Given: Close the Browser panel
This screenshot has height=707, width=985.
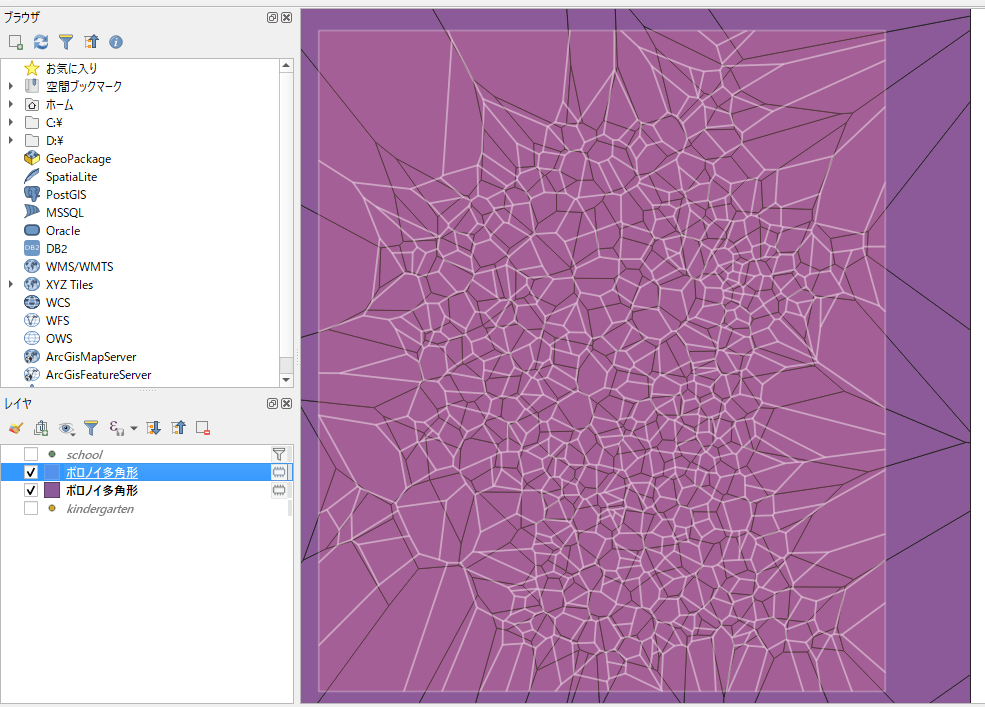Looking at the screenshot, I should (x=286, y=18).
